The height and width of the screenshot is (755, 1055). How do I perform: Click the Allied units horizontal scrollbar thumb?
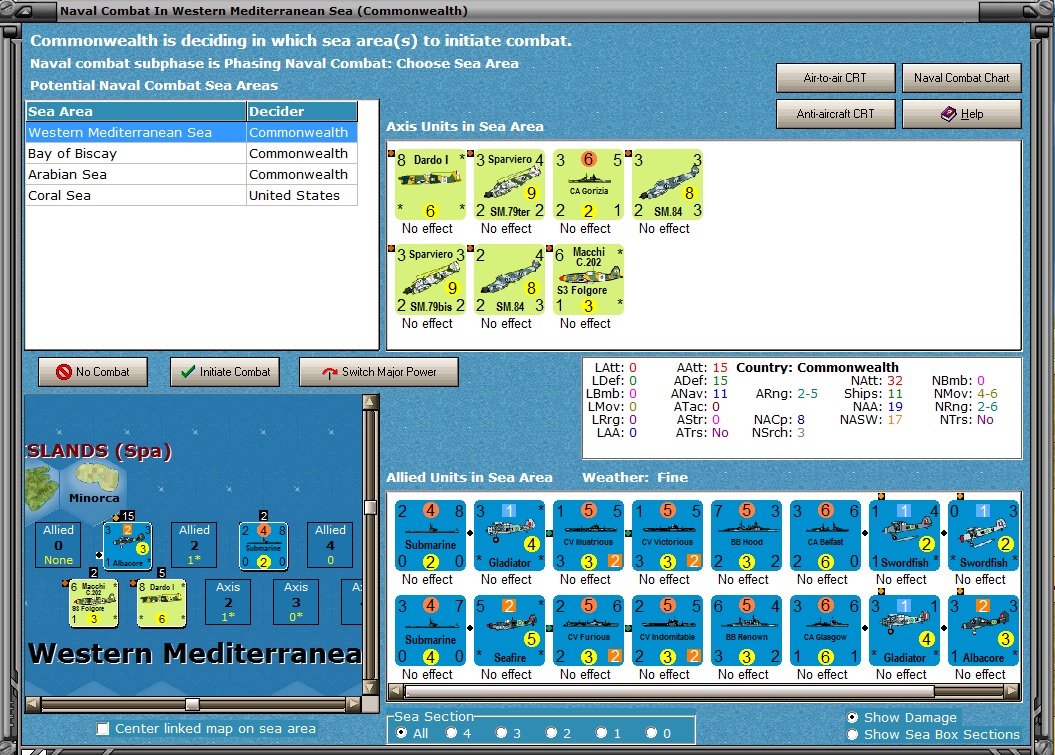coord(669,690)
